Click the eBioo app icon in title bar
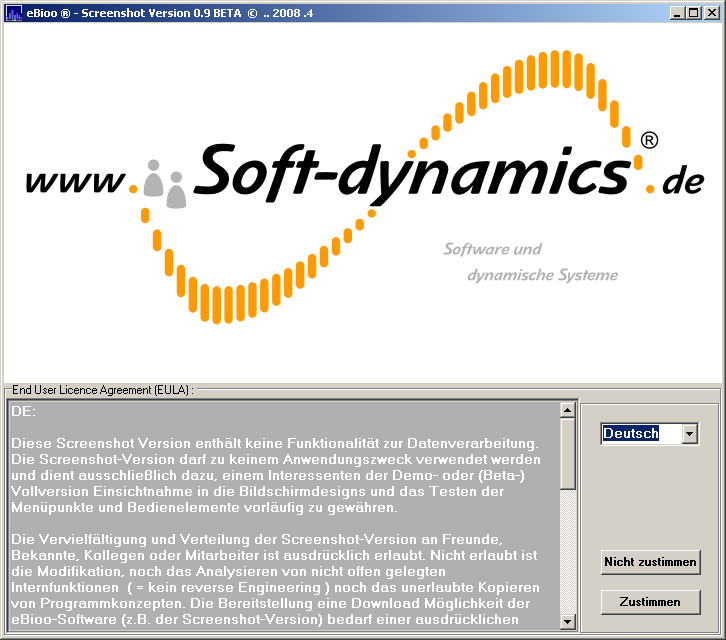726x640 pixels. click(x=13, y=13)
